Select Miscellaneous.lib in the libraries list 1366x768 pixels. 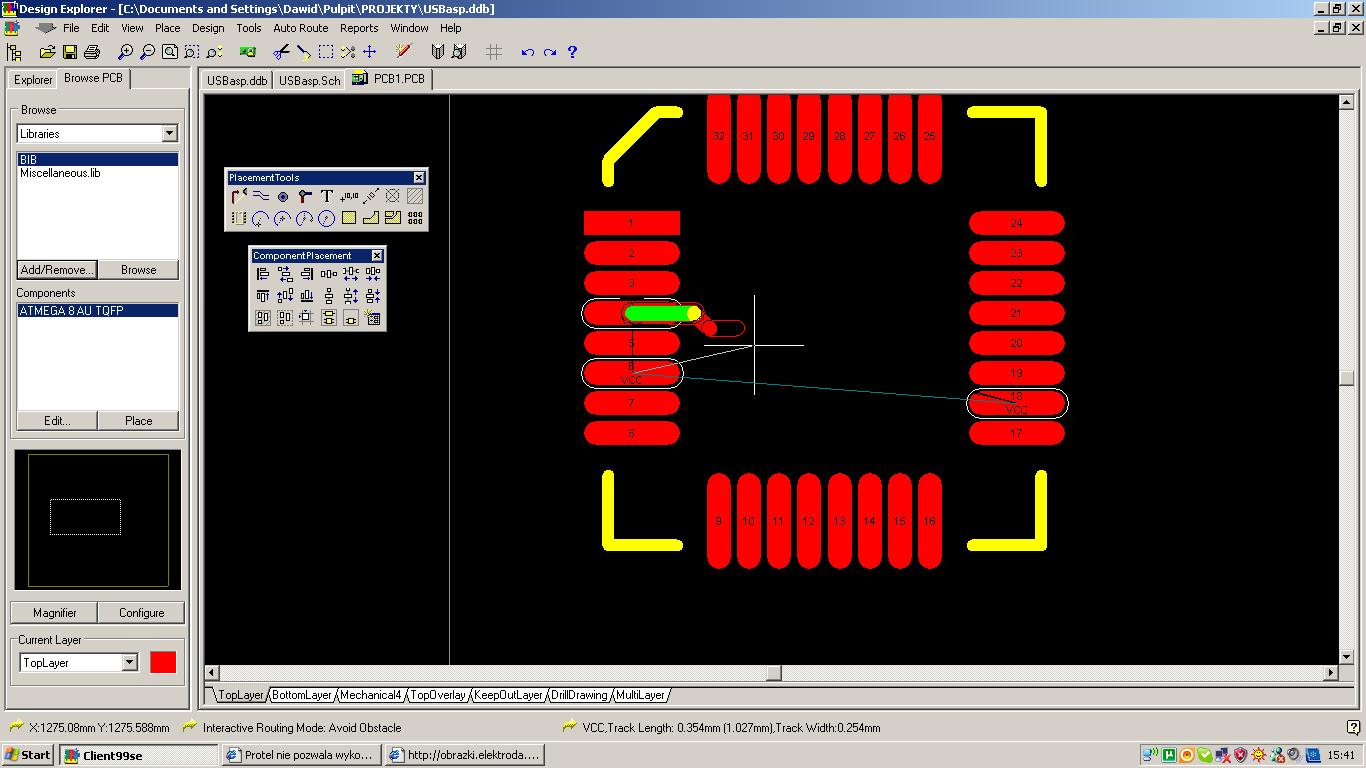60,173
